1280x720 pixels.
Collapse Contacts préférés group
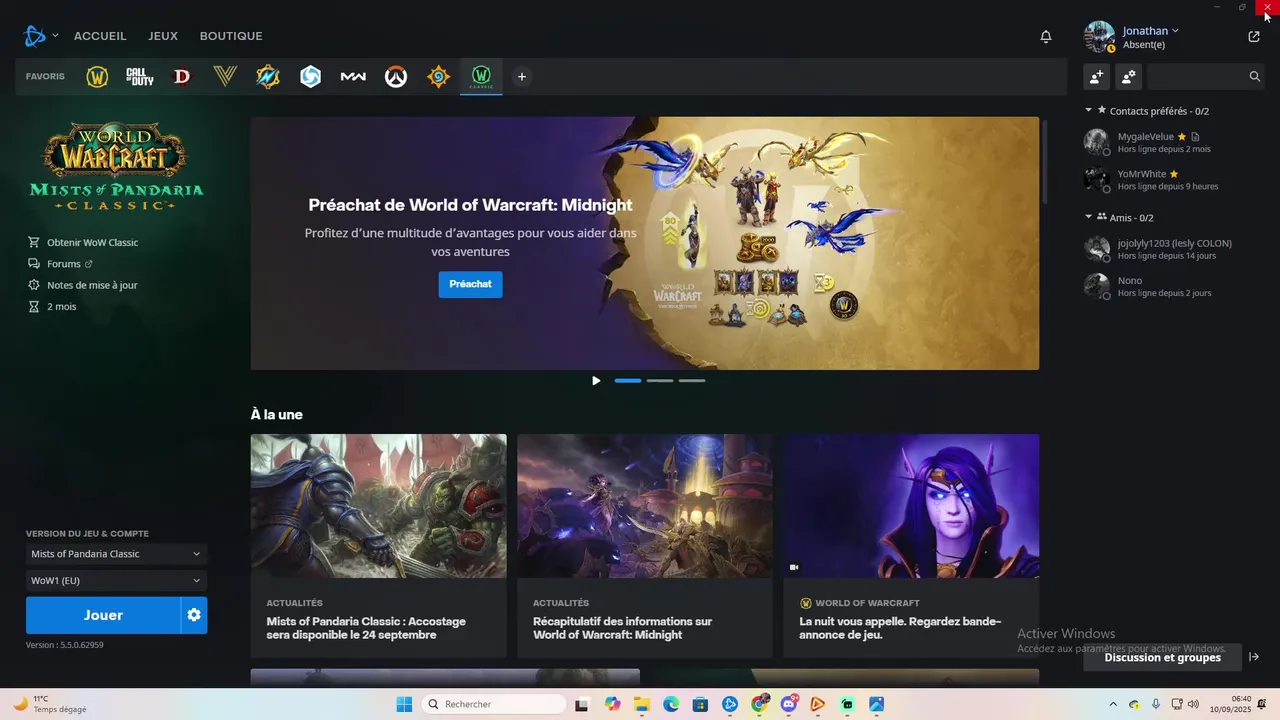coord(1089,111)
